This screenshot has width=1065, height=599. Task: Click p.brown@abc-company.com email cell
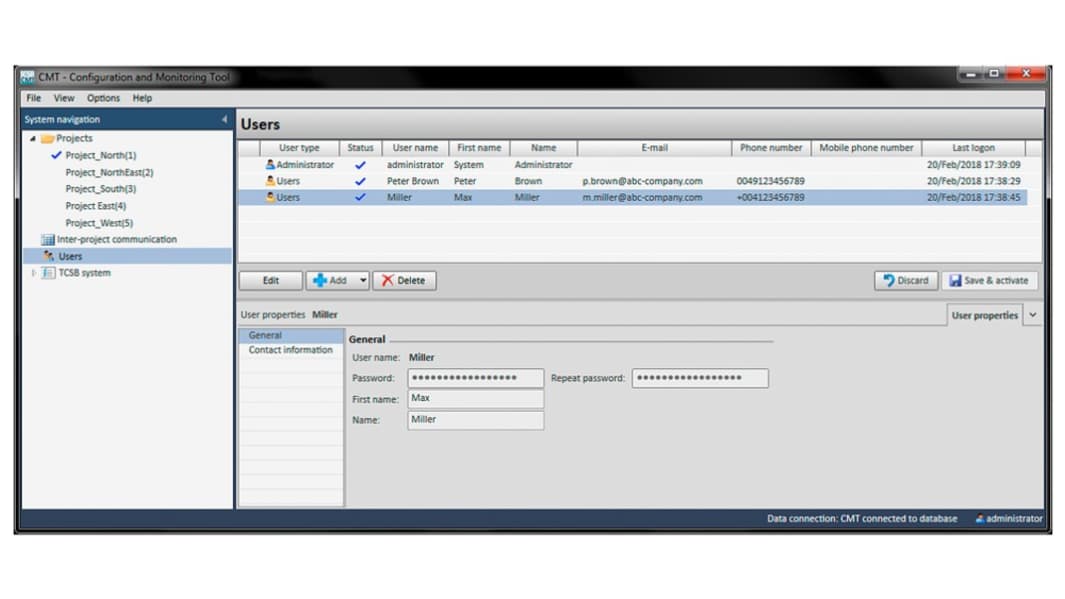point(643,181)
